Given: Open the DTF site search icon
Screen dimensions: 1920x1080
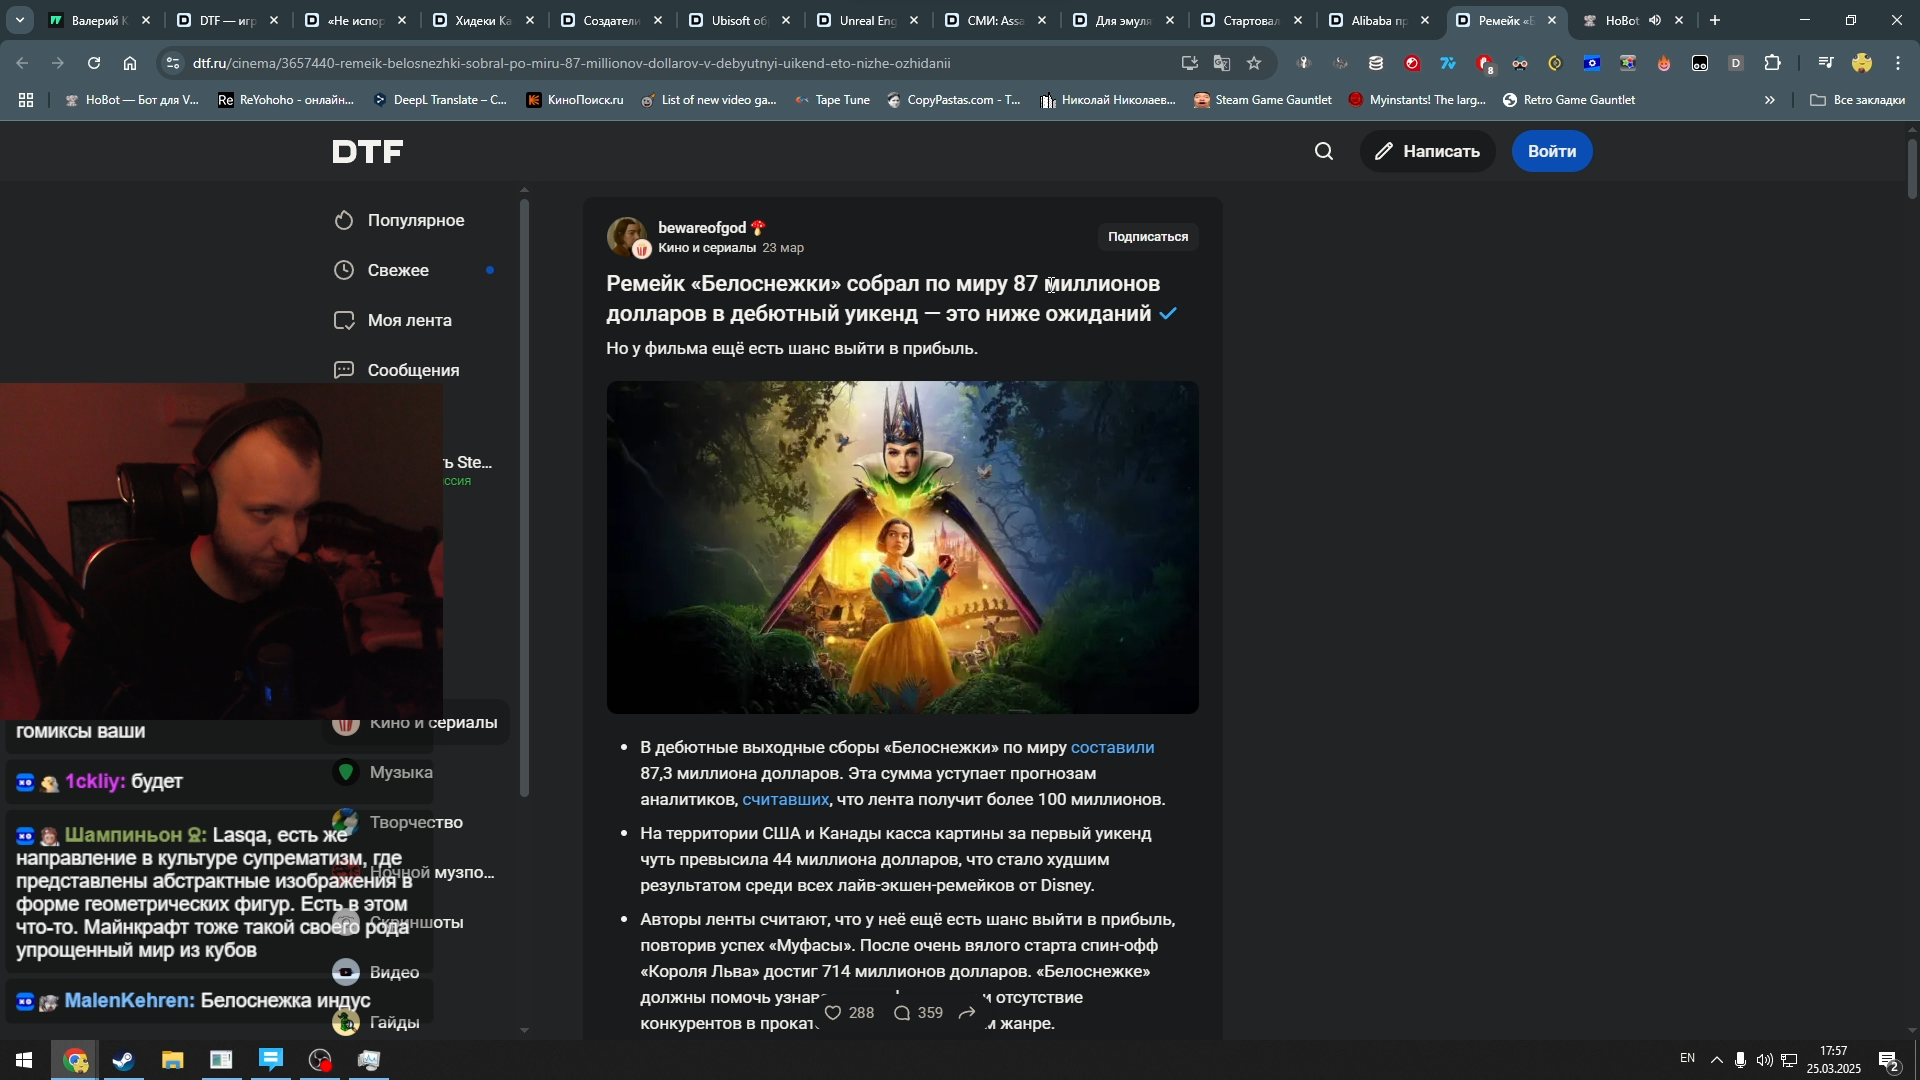Looking at the screenshot, I should (1324, 152).
